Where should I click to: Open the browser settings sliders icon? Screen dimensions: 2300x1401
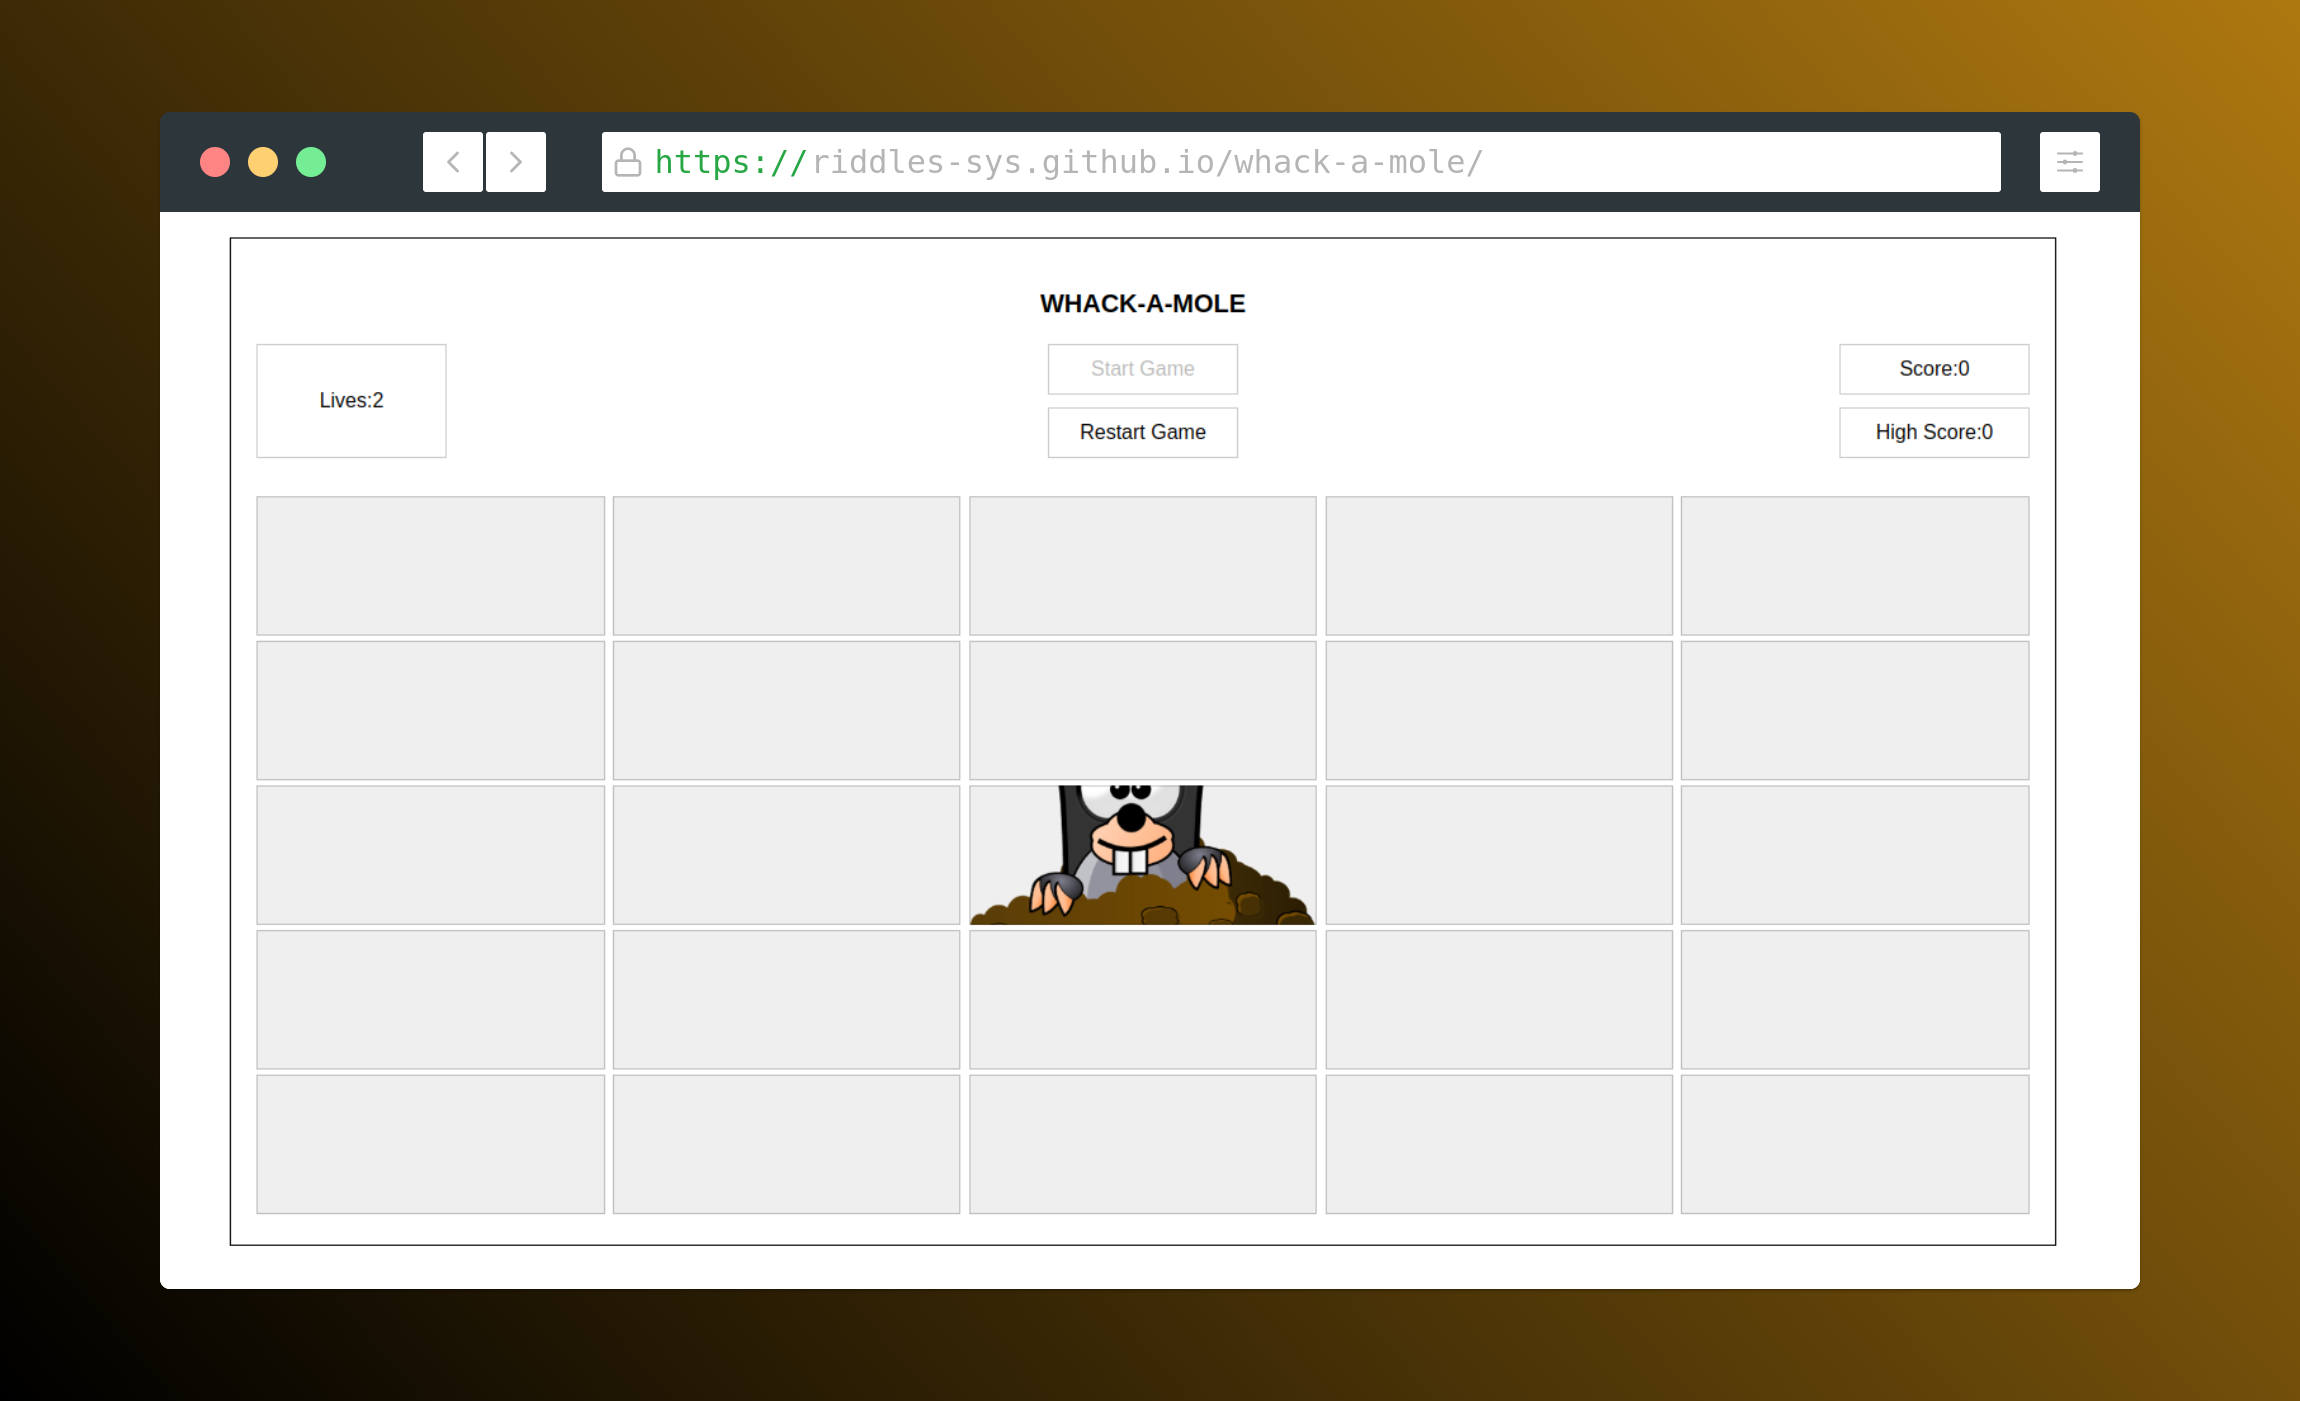coord(2069,162)
